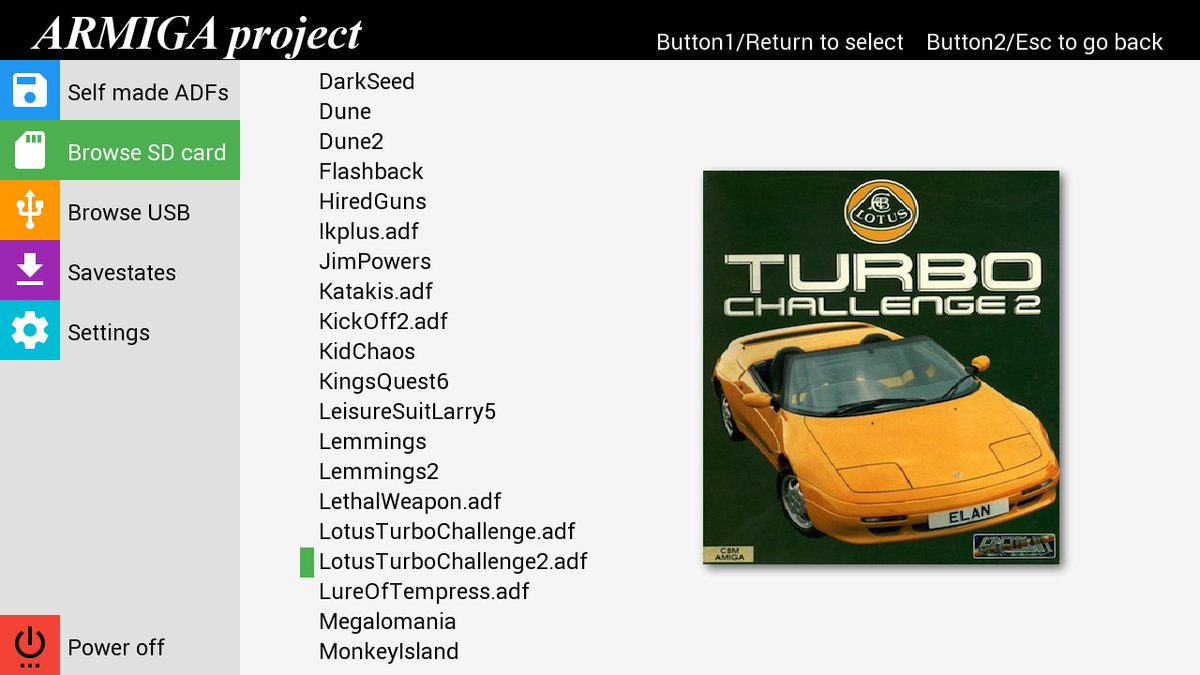Click the Button1/Return to select hint

tap(780, 42)
